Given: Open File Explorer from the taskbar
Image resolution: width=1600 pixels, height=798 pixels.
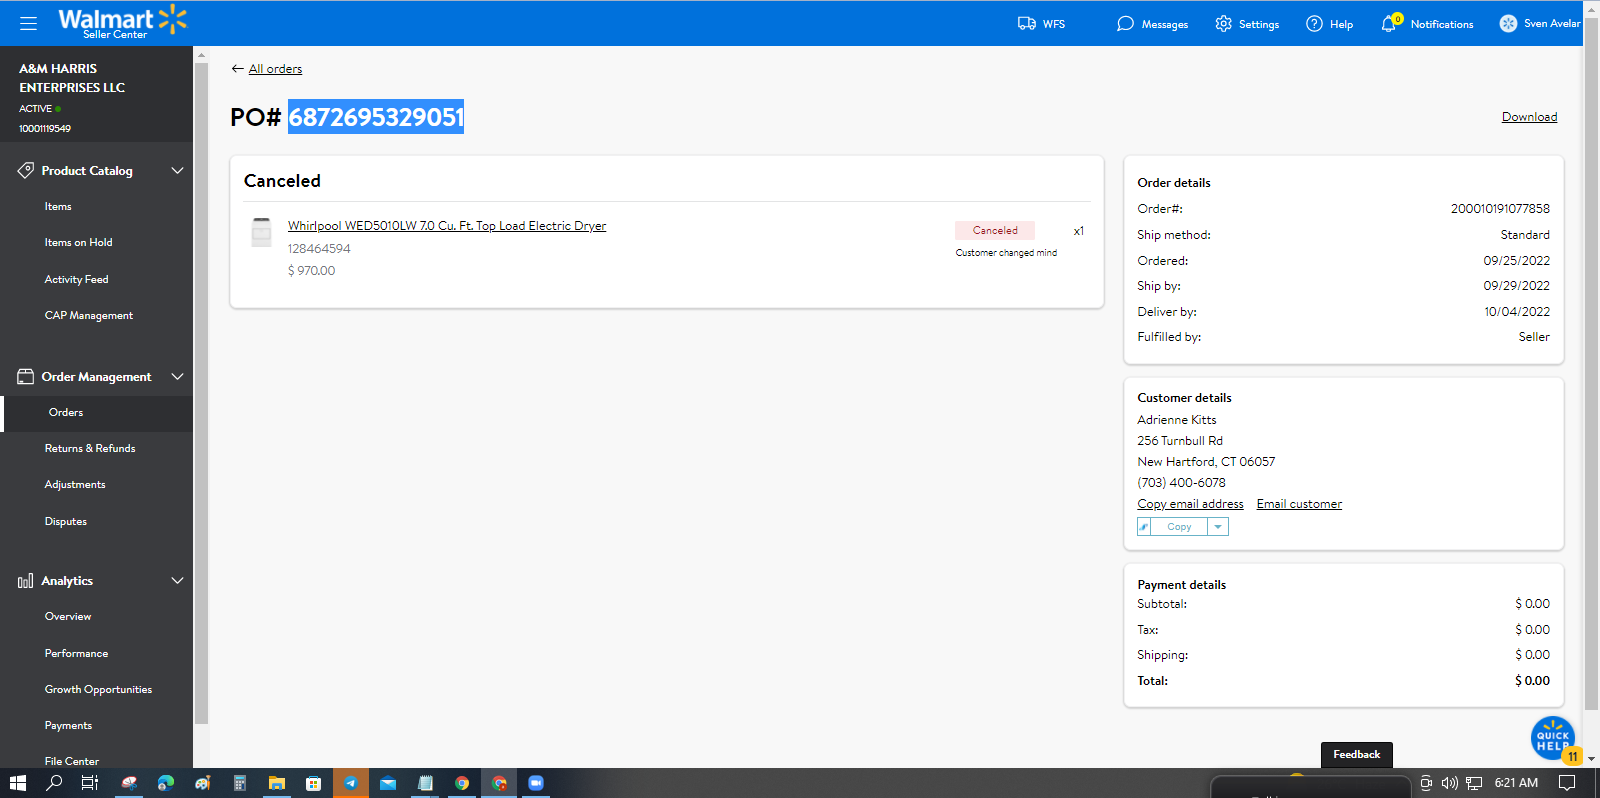Looking at the screenshot, I should [277, 783].
